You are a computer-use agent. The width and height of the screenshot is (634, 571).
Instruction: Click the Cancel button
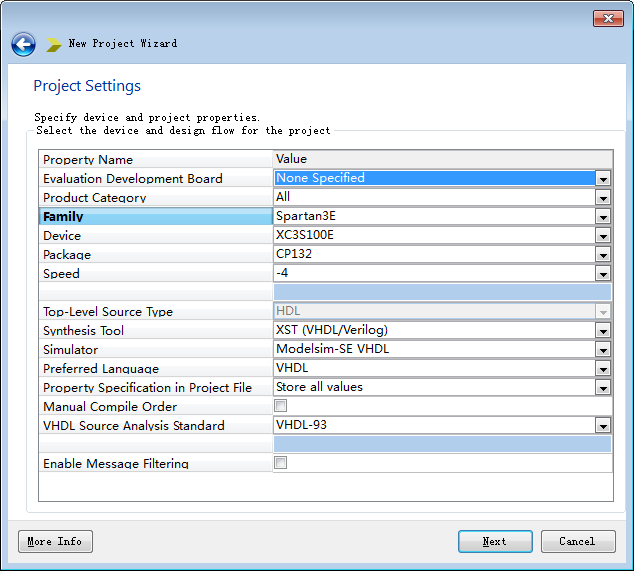578,541
